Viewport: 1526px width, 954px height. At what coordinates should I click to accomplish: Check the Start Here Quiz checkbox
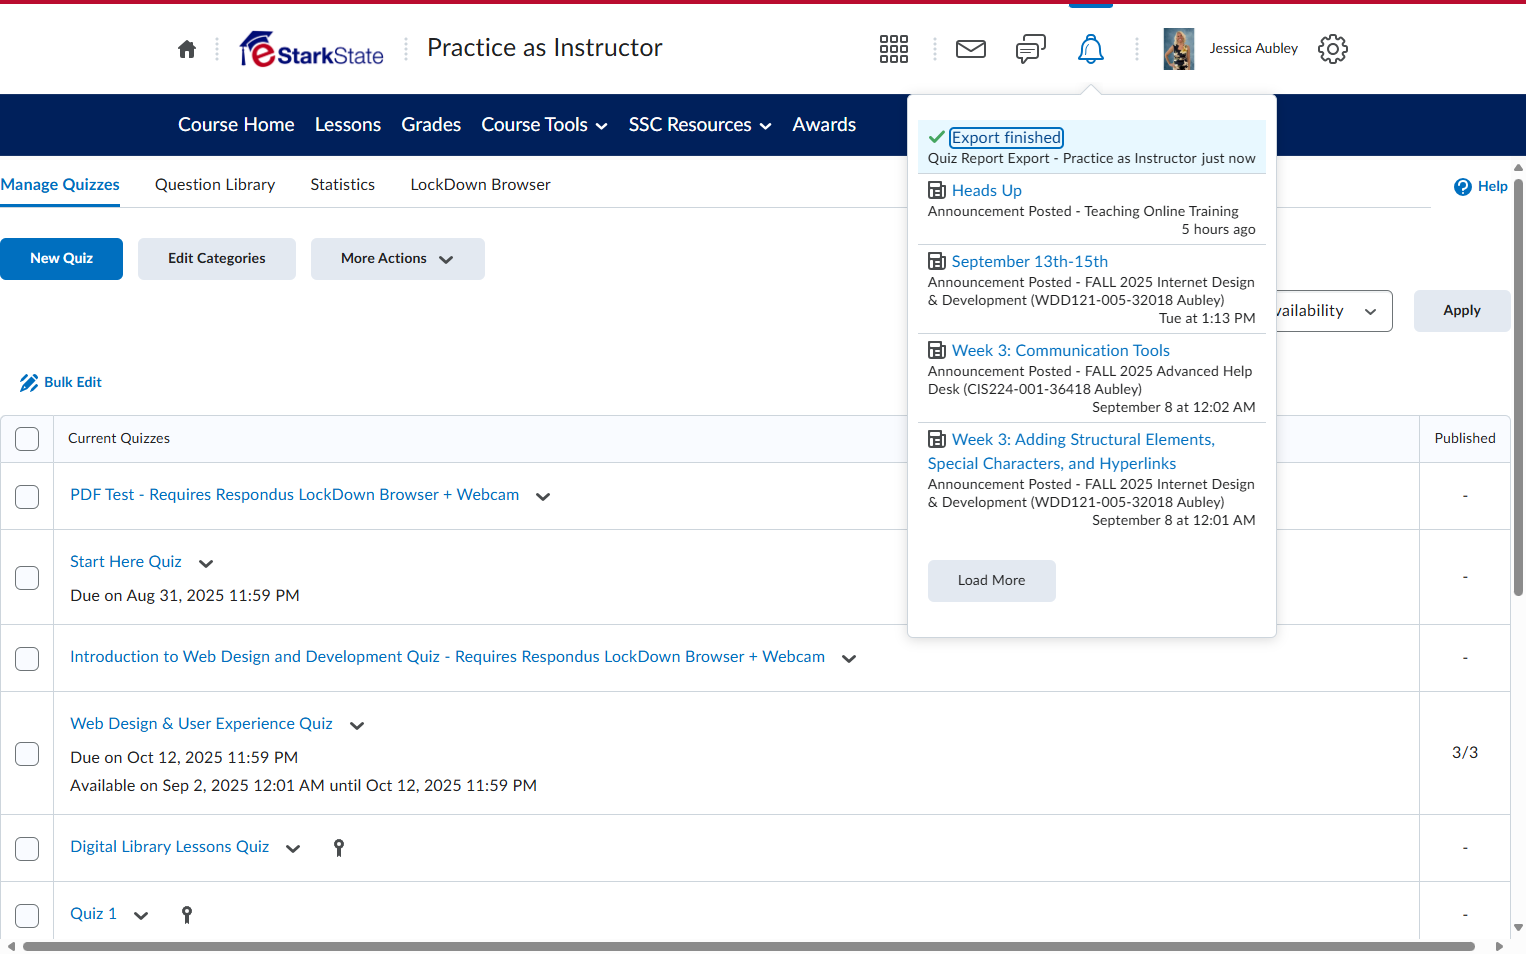[x=27, y=578]
